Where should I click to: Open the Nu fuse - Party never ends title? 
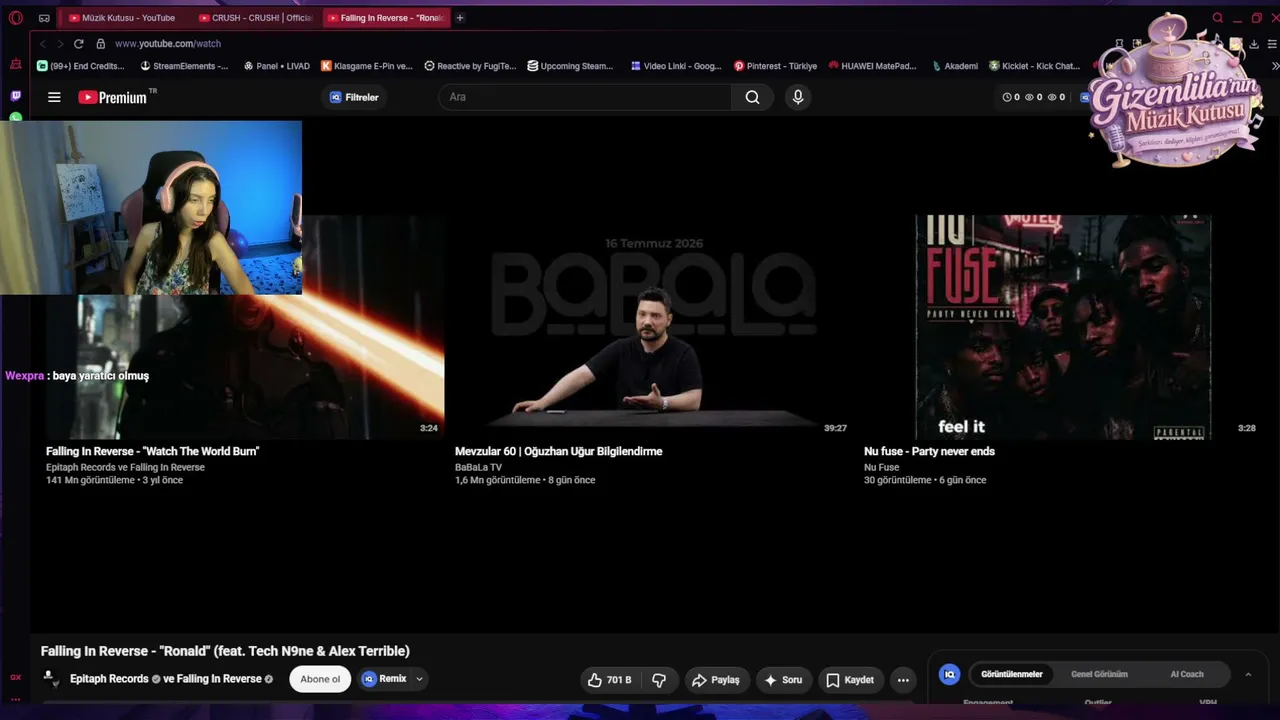929,451
